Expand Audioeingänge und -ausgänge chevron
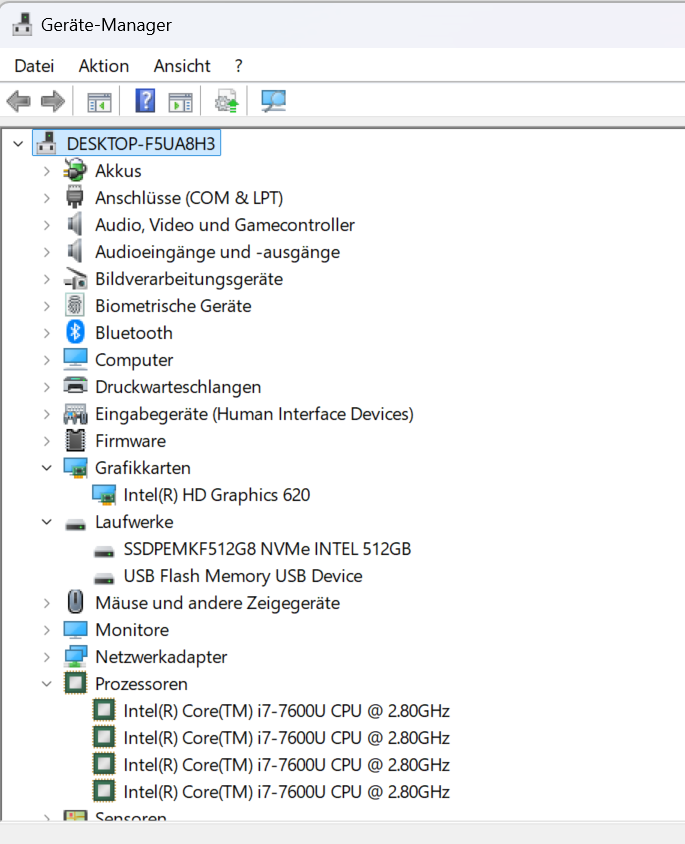Viewport: 685px width, 844px height. coord(47,252)
